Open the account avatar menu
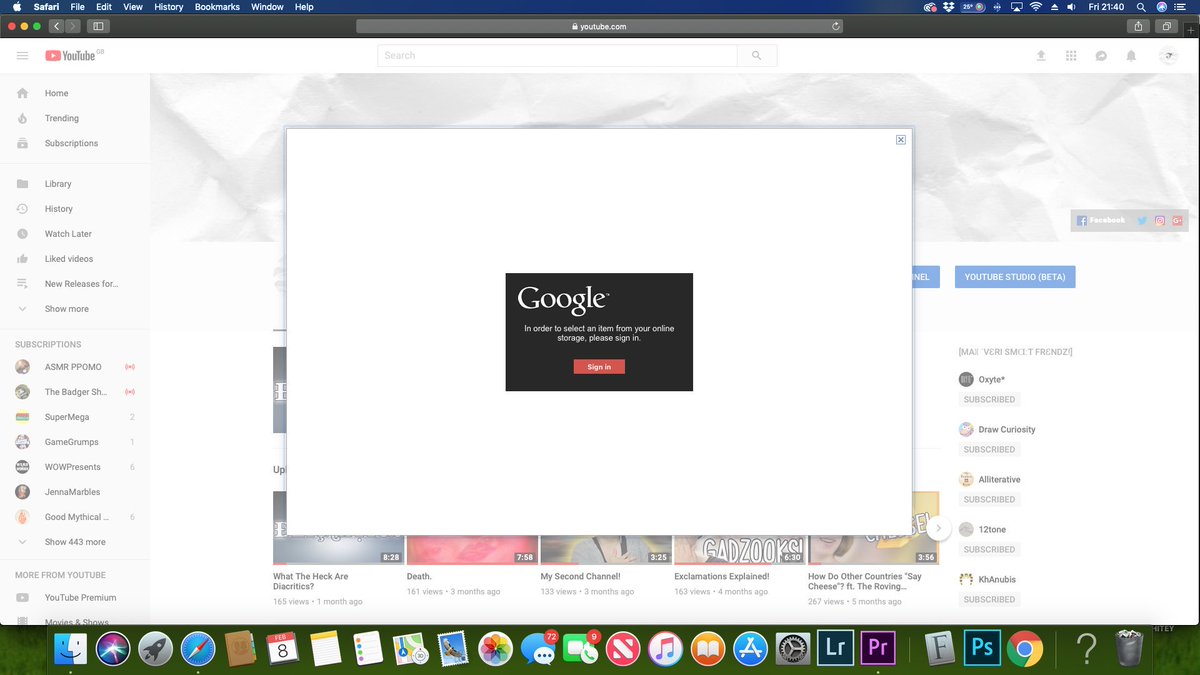The height and width of the screenshot is (675, 1200). point(1168,56)
